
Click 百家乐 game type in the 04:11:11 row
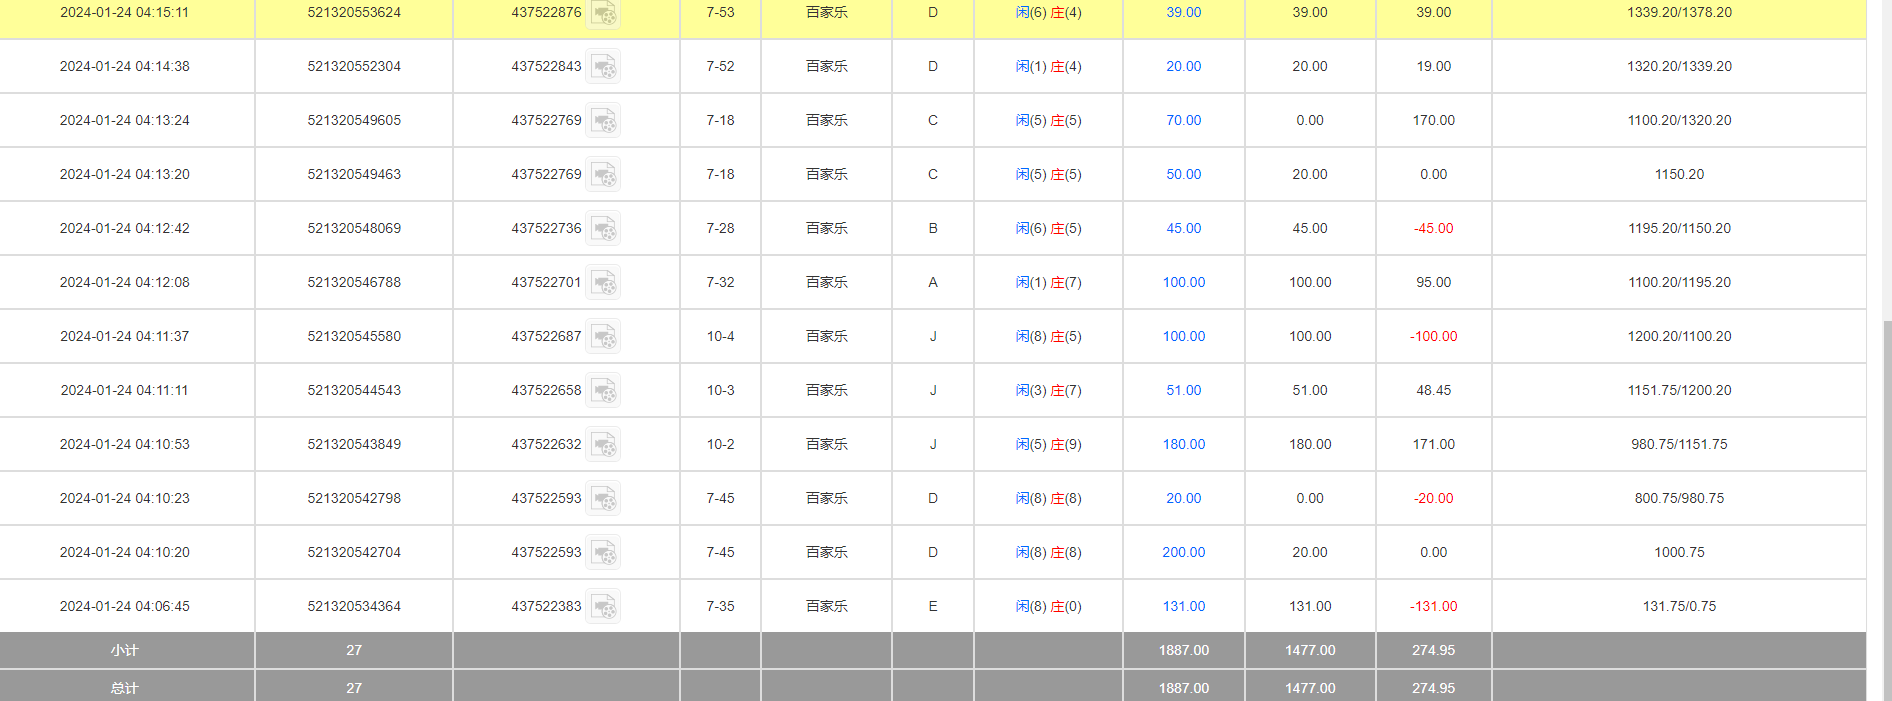click(826, 390)
